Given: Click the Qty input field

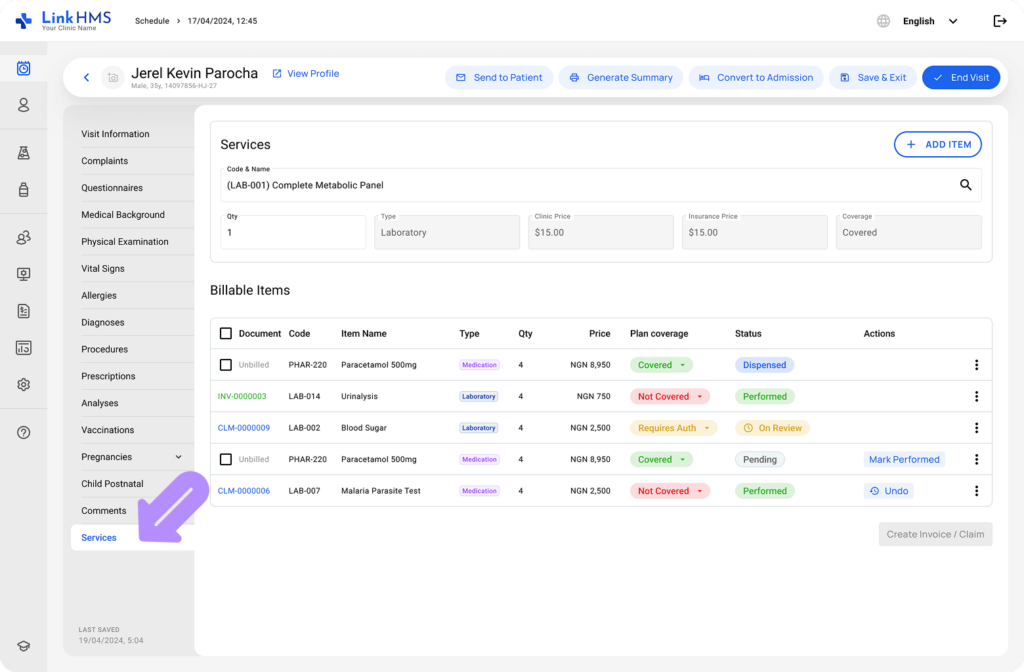Looking at the screenshot, I should coord(293,232).
